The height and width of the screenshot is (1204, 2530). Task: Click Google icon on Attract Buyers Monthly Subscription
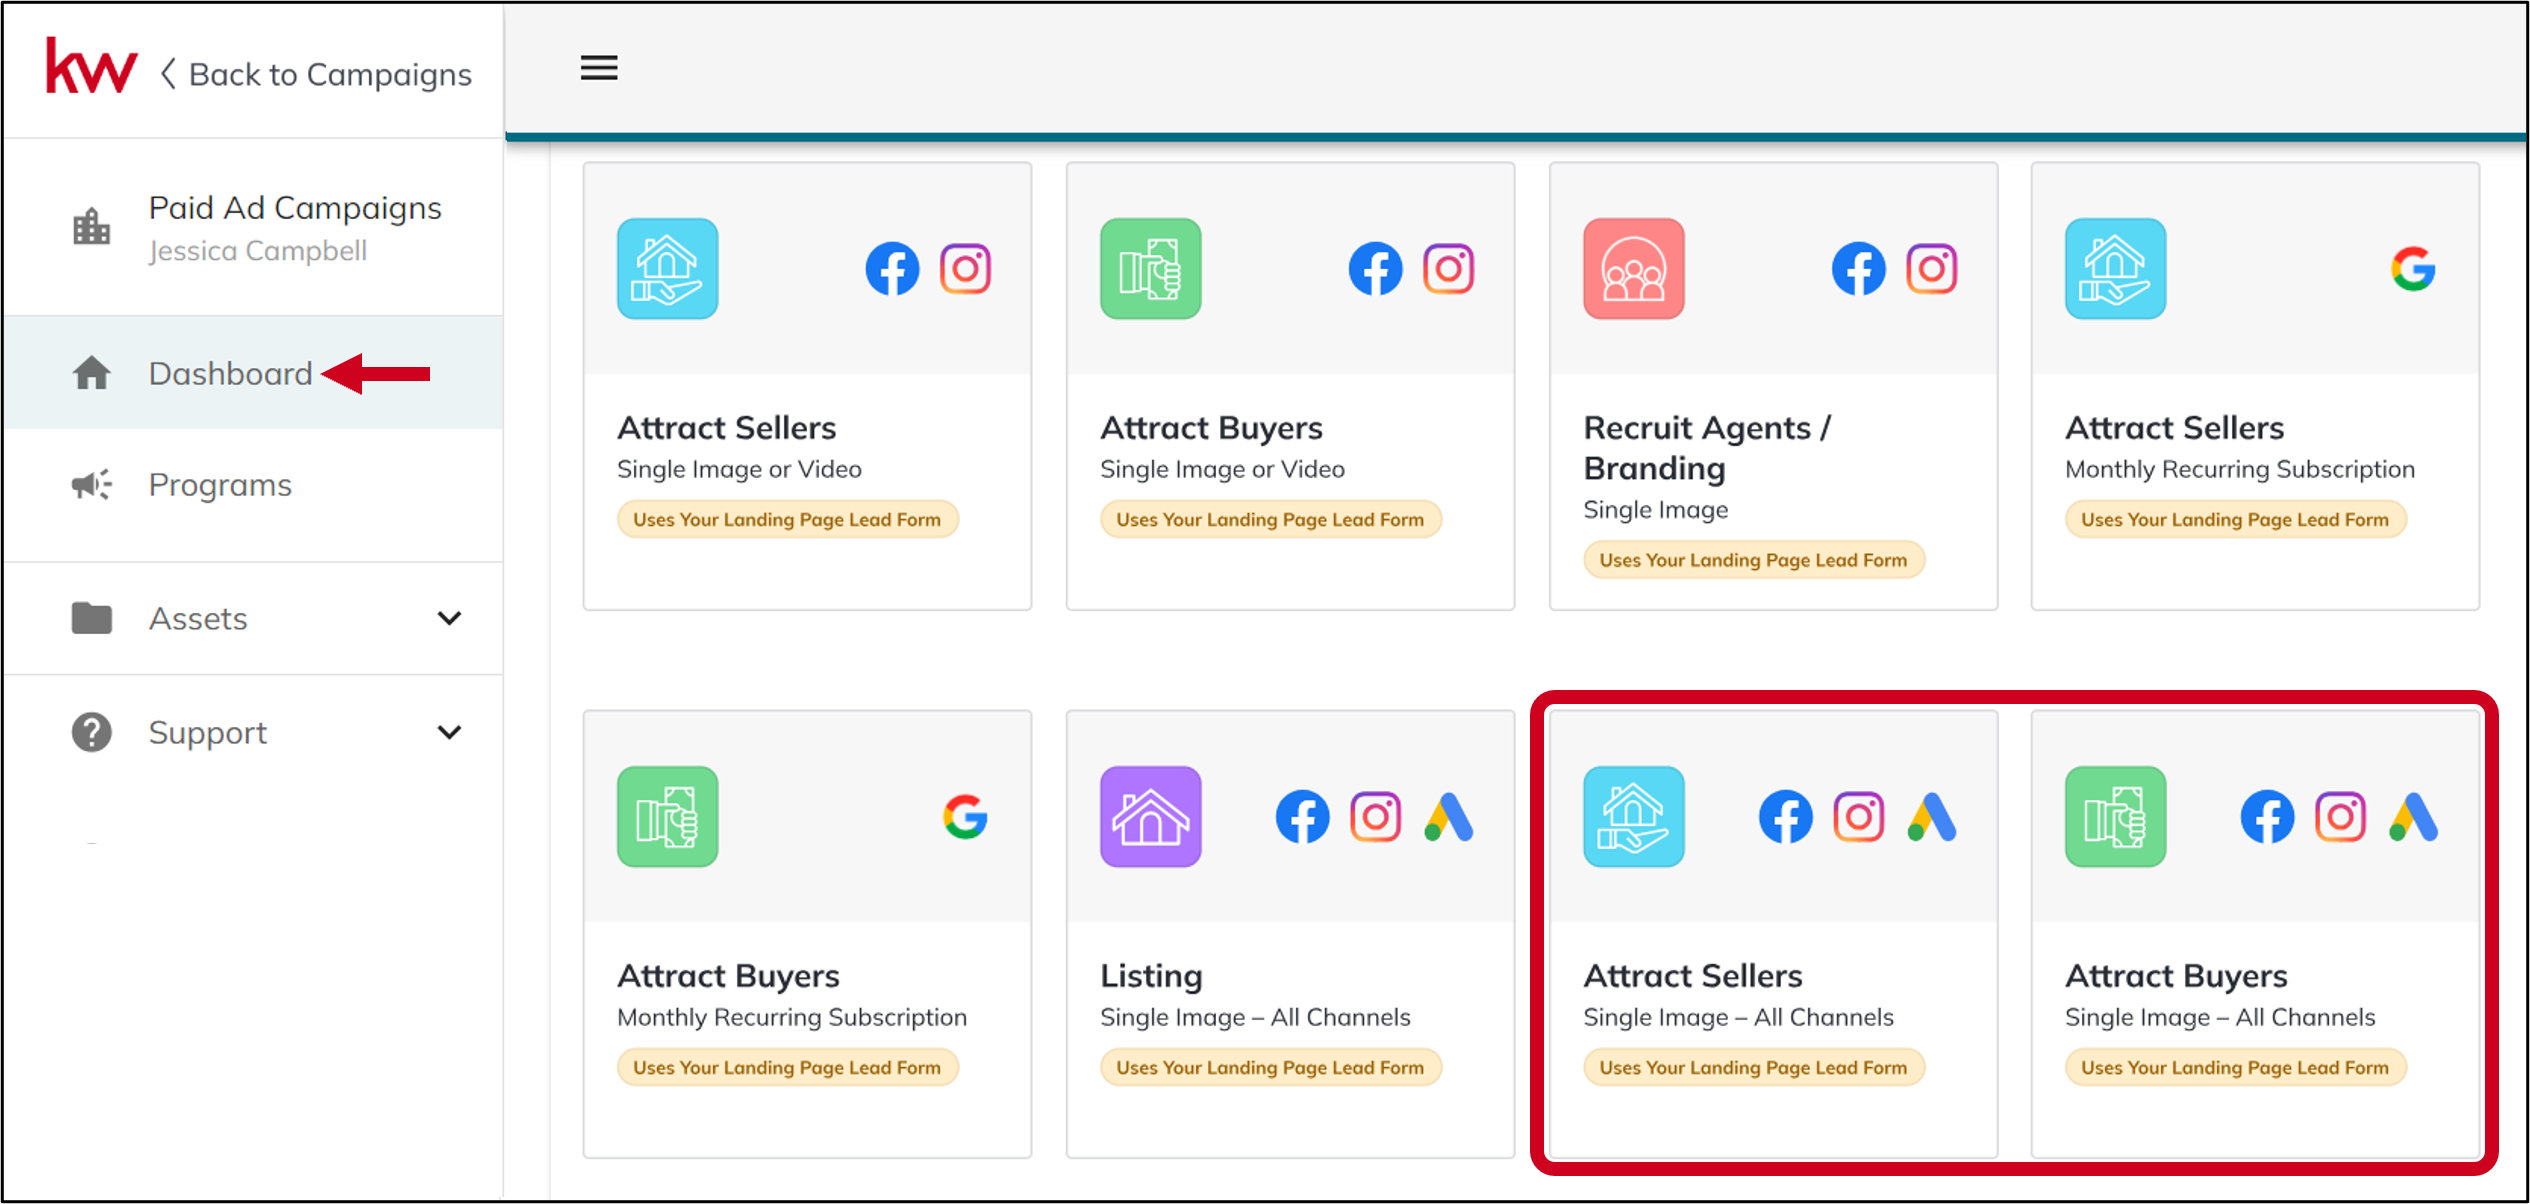(x=965, y=817)
